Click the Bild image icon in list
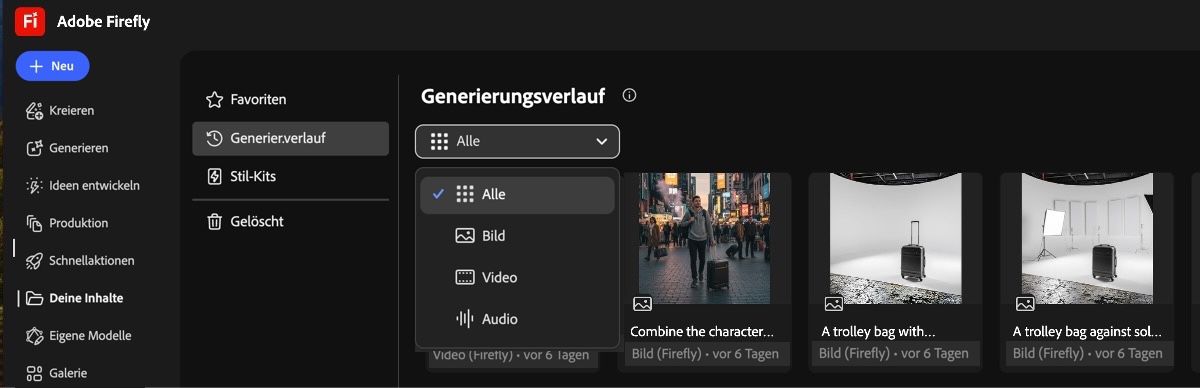 465,236
